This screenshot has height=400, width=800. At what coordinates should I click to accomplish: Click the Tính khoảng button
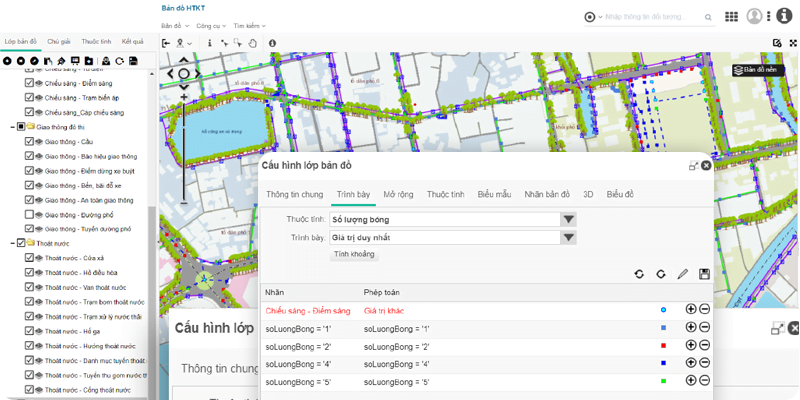pos(354,254)
